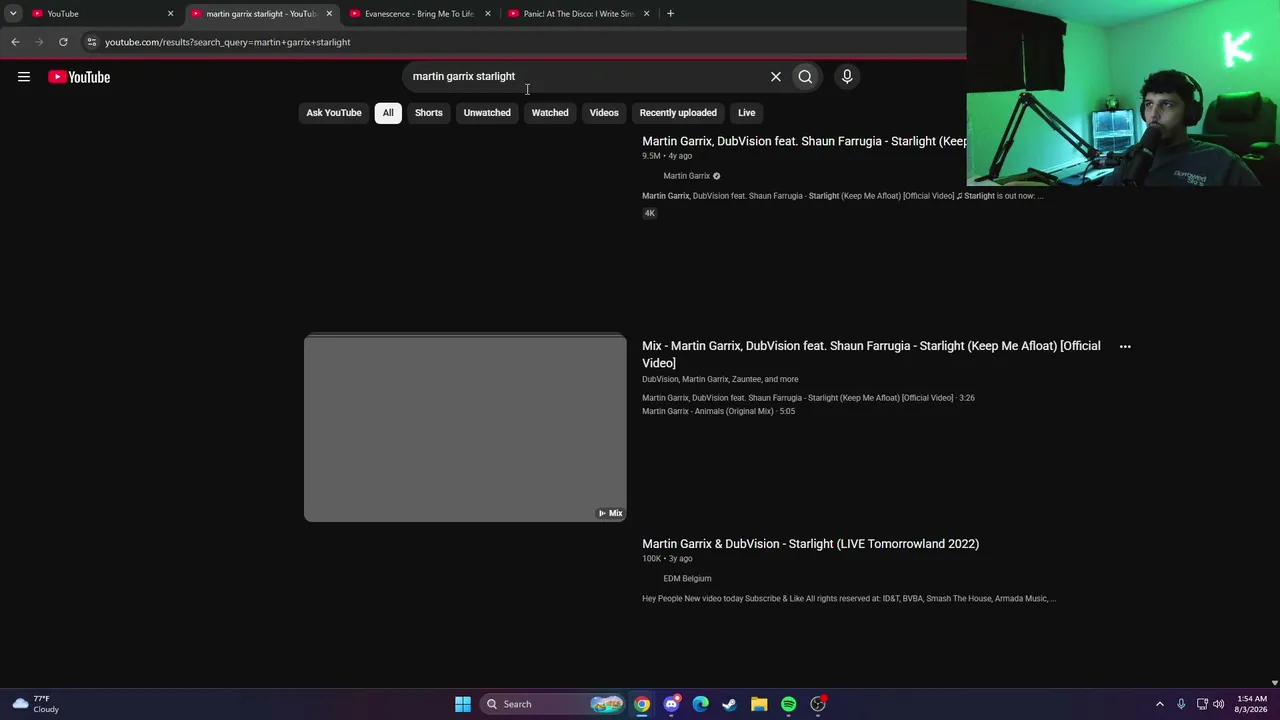Select the All filter chip
Screen dimensions: 1280x720
pyautogui.click(x=388, y=113)
